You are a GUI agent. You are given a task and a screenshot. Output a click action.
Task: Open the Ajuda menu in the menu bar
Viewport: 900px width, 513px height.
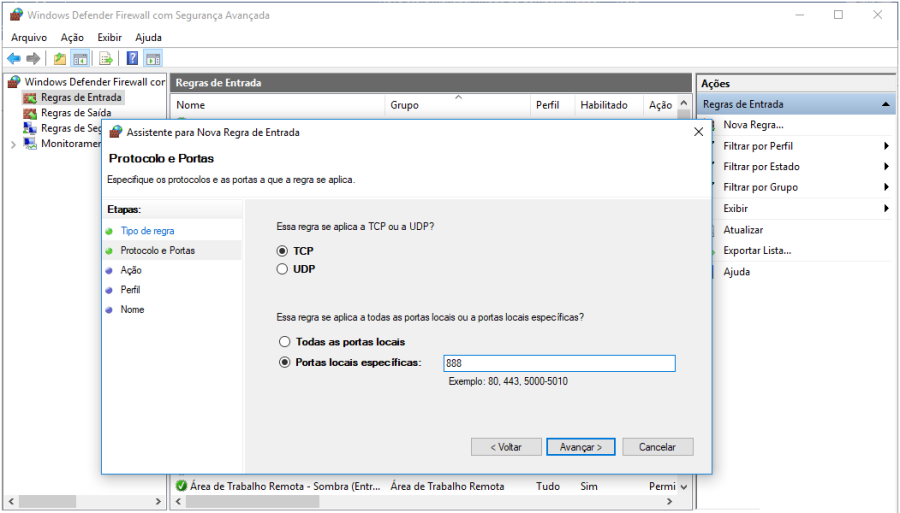tap(148, 37)
